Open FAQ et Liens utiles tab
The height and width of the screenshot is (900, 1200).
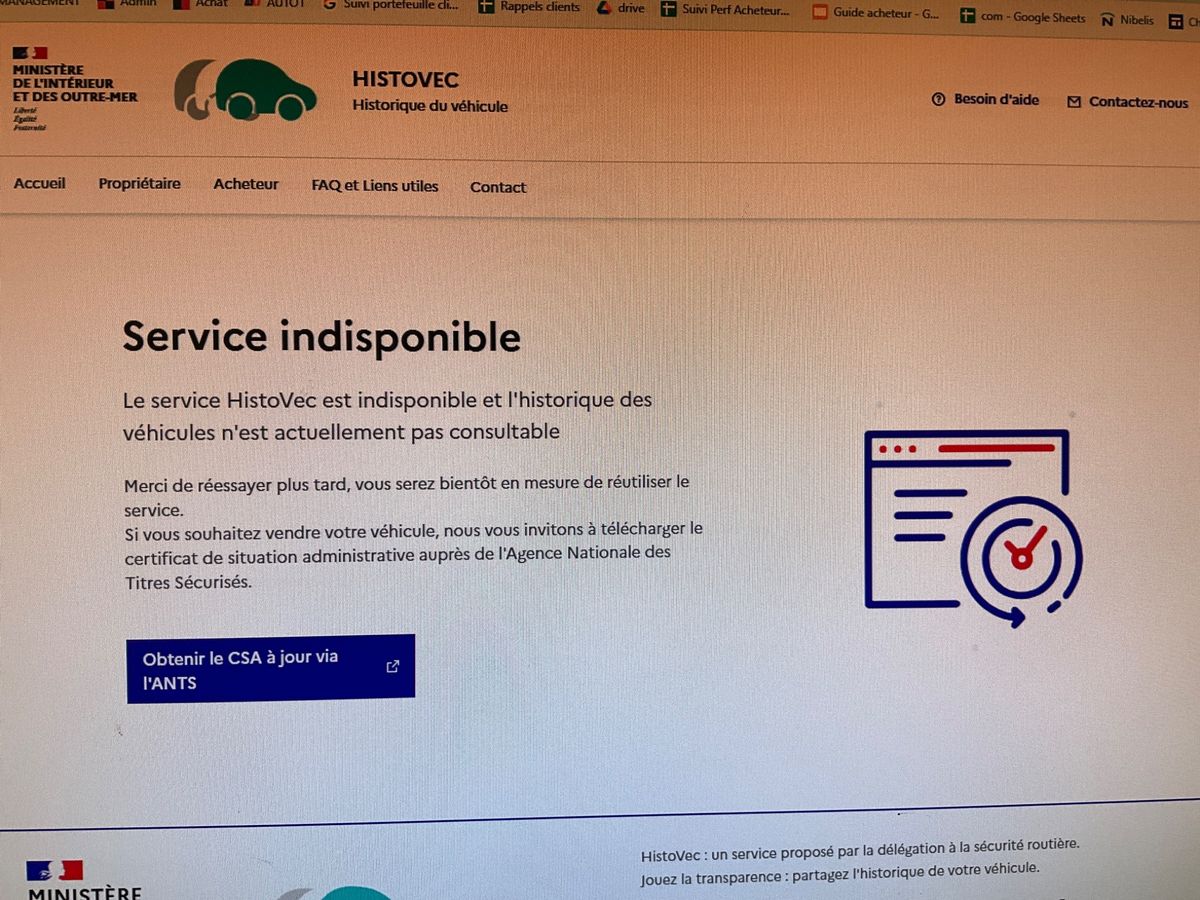pos(375,186)
